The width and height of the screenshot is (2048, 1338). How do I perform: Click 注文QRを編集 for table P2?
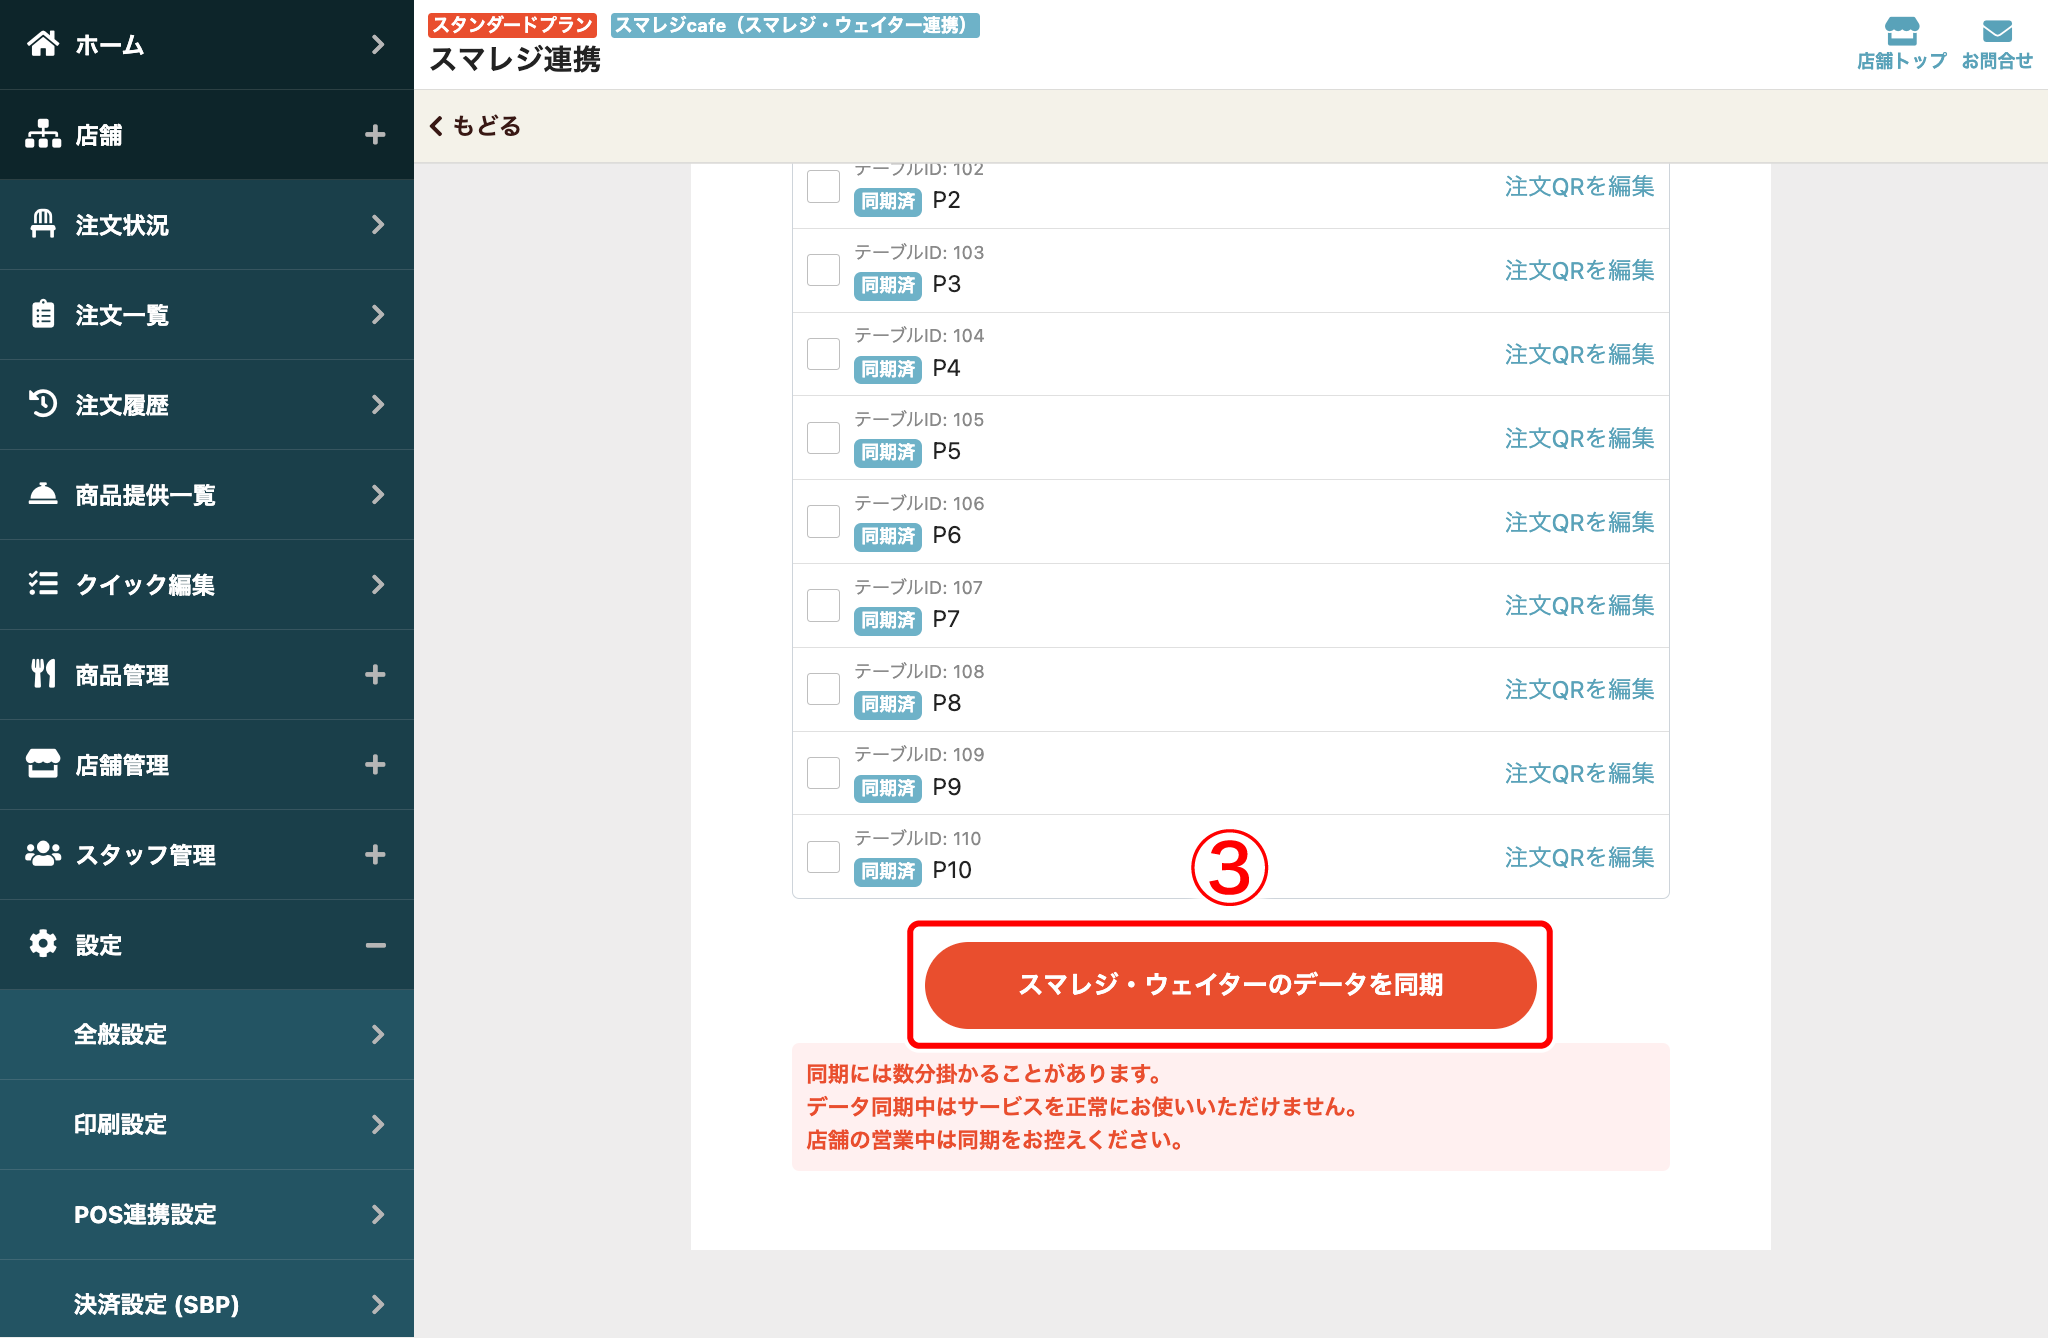[1579, 187]
